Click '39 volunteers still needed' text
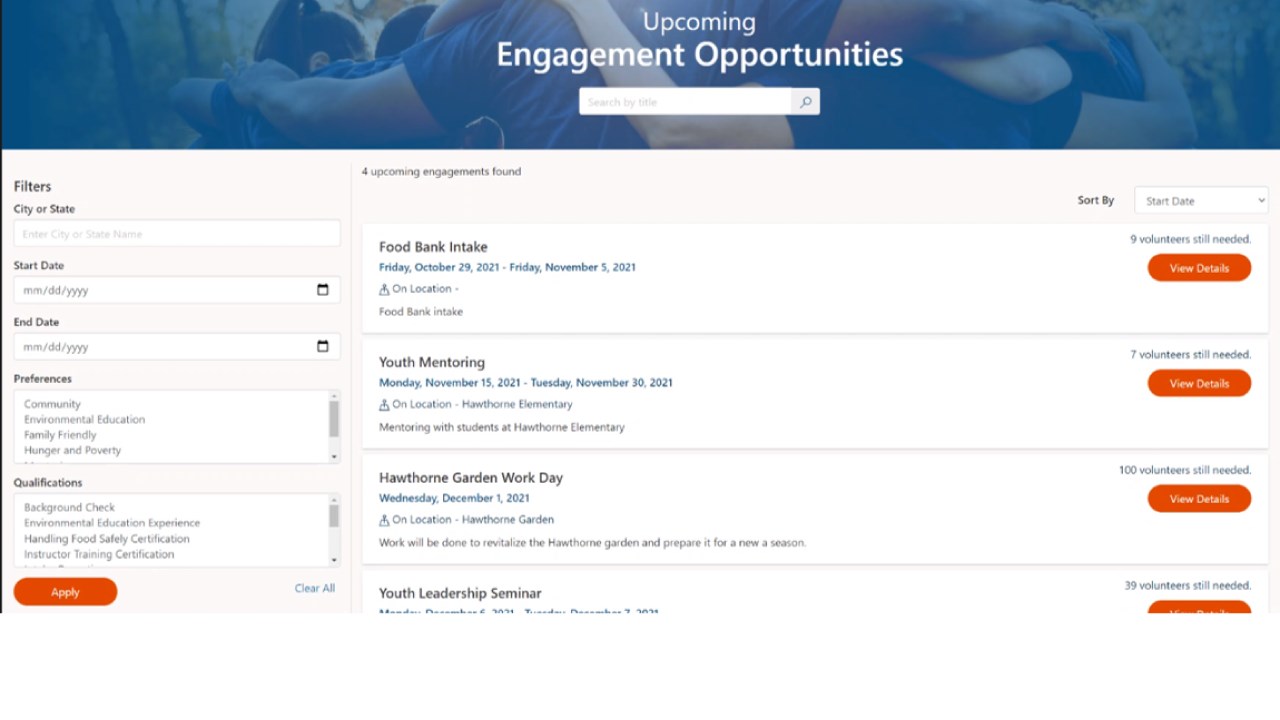The image size is (1280, 720). tap(1187, 585)
